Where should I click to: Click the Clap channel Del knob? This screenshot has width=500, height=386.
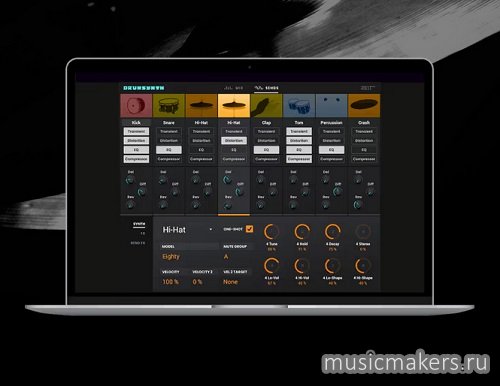pos(260,180)
